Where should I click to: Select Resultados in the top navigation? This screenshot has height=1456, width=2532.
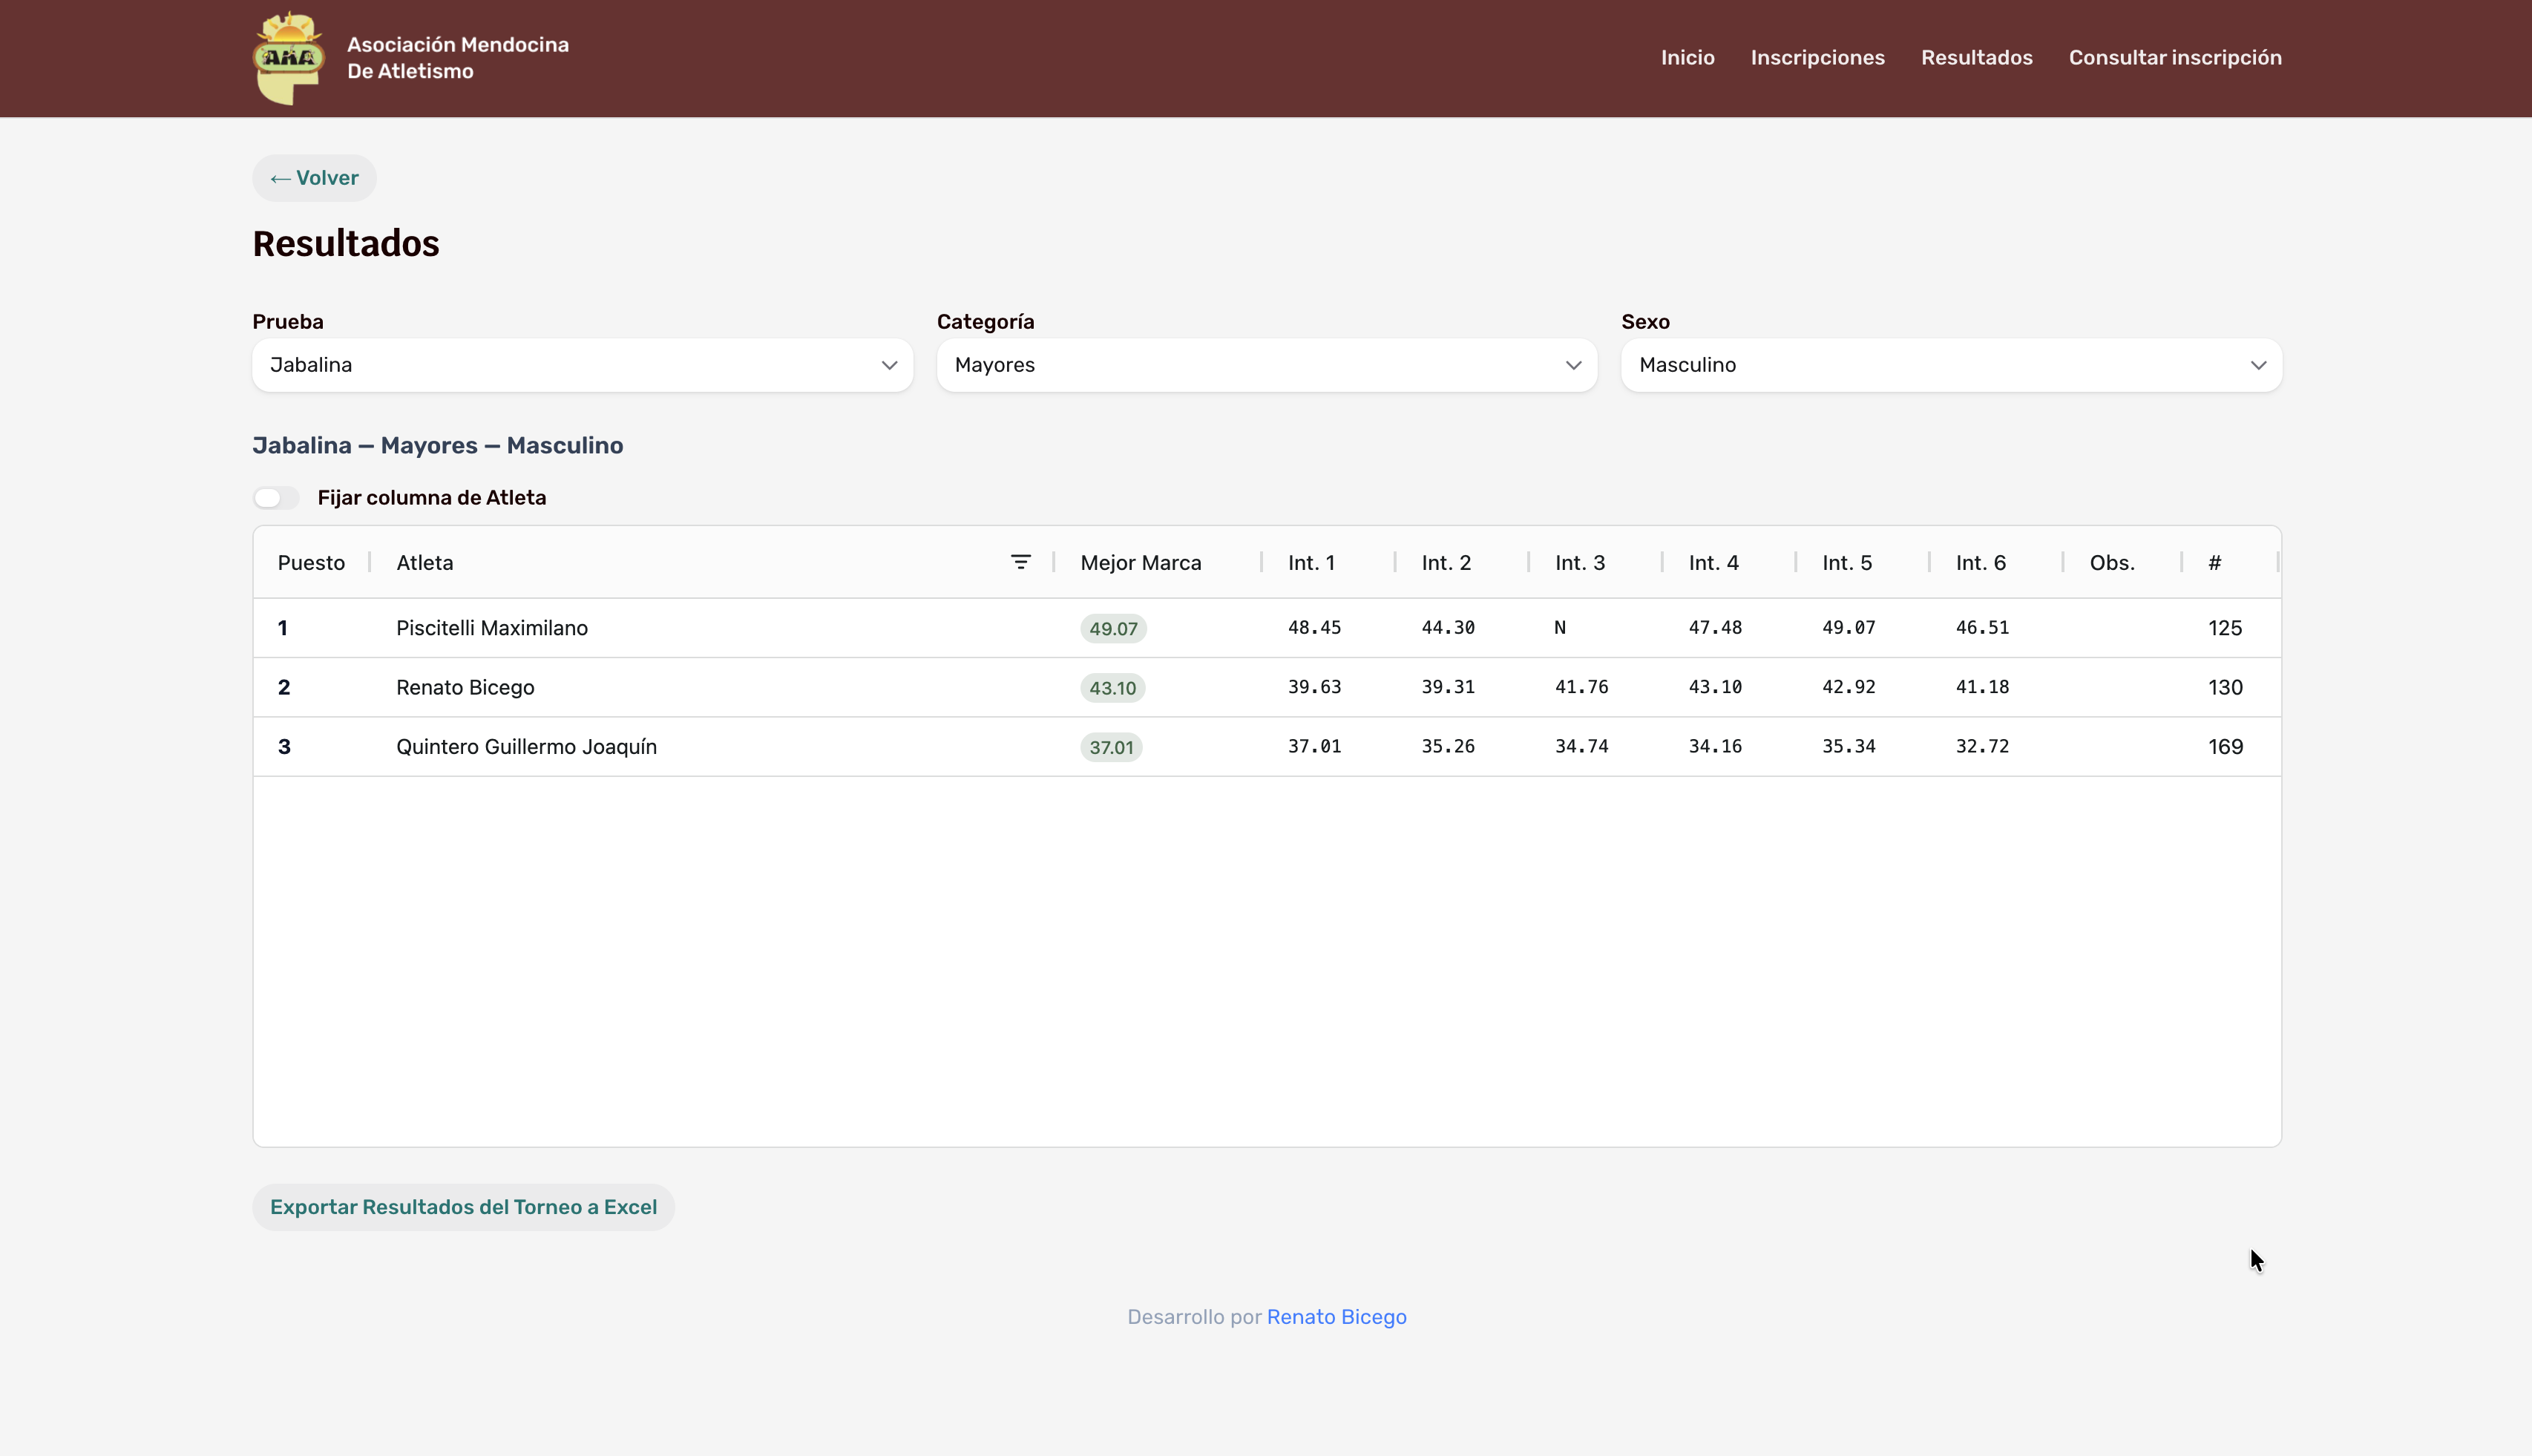click(1976, 58)
